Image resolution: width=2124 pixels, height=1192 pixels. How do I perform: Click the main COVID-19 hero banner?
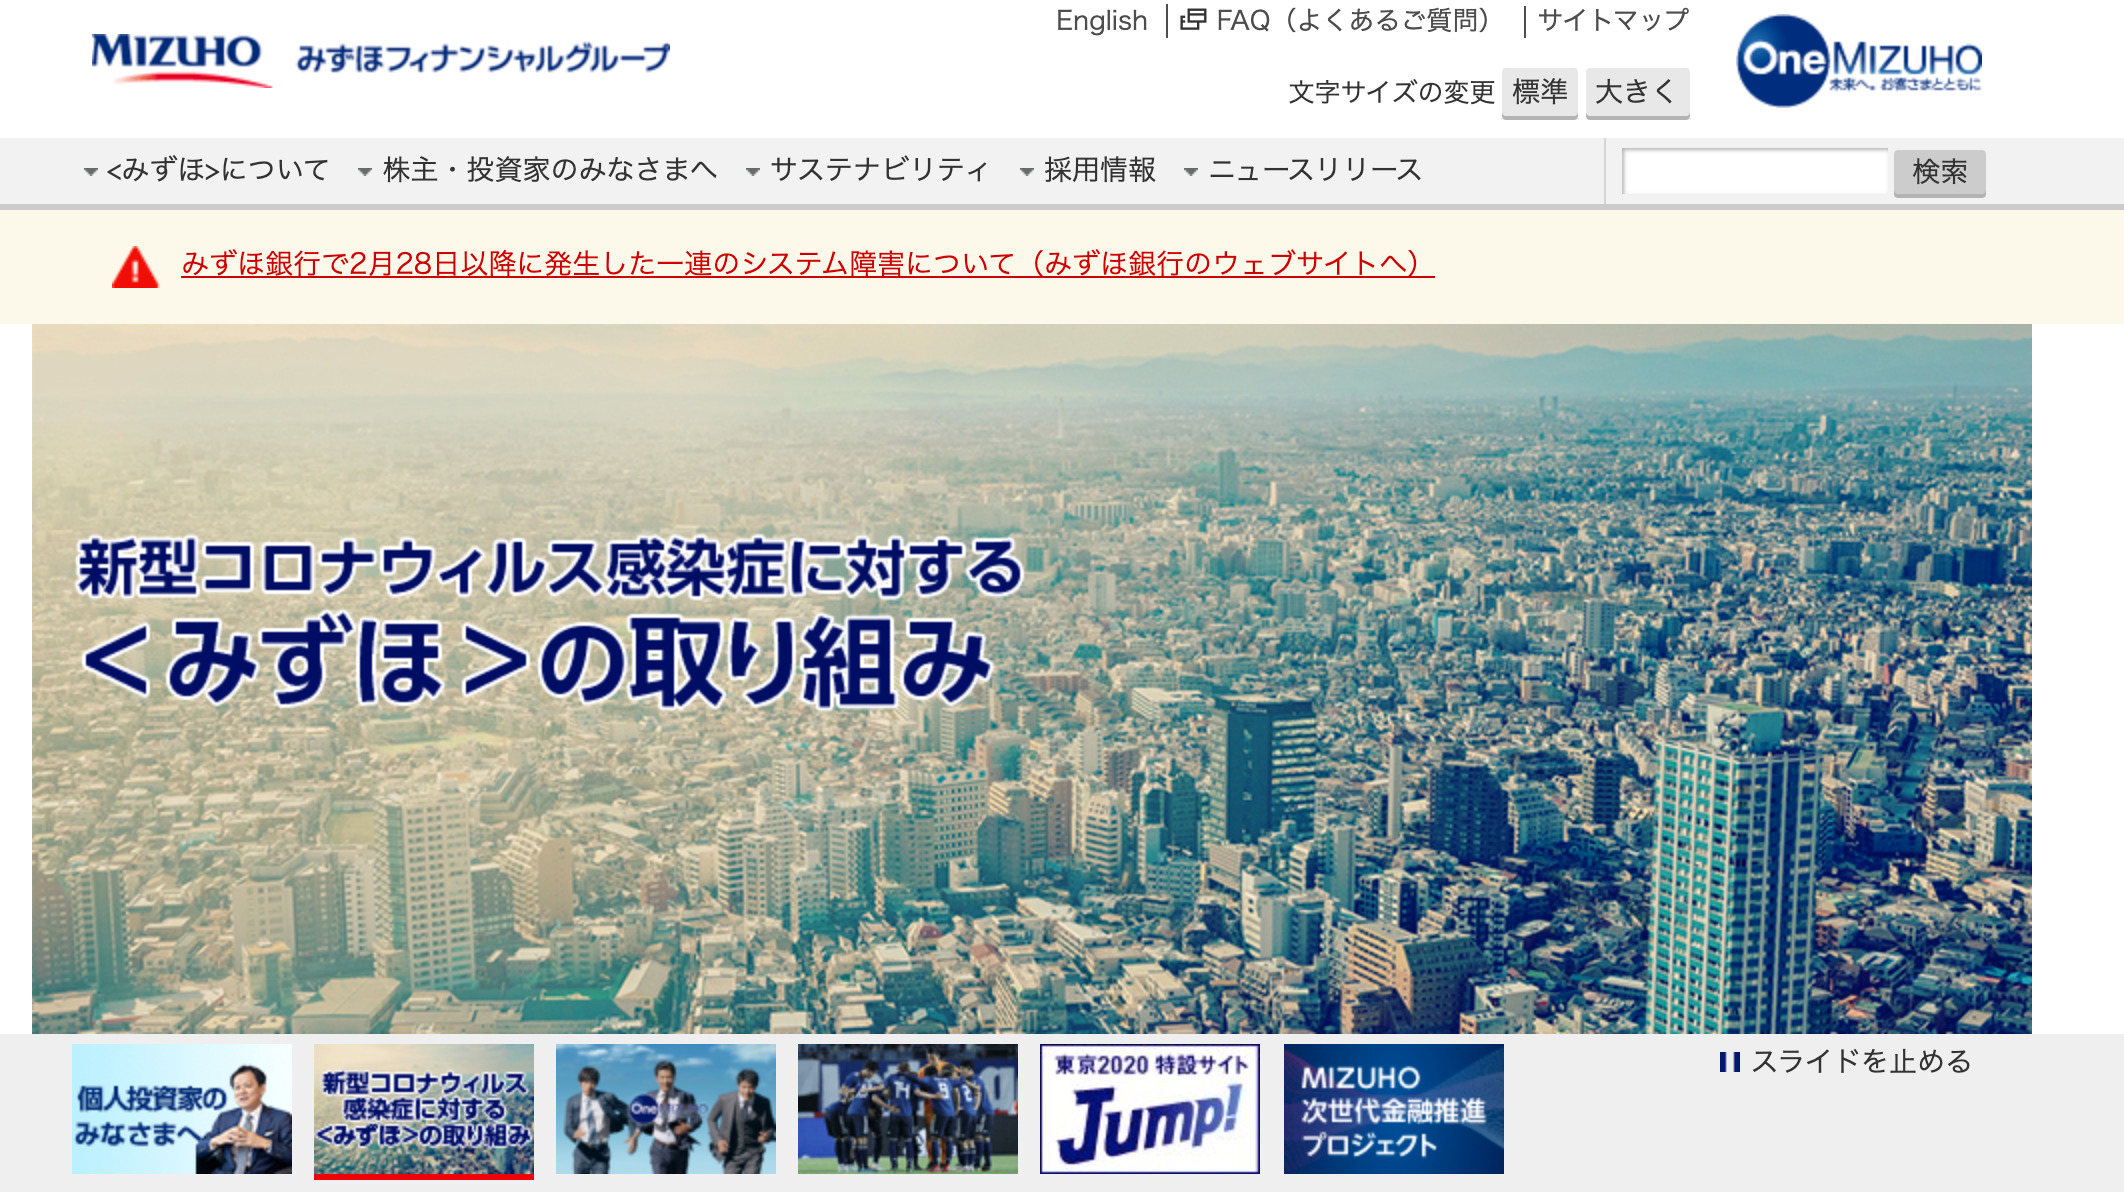1032,679
